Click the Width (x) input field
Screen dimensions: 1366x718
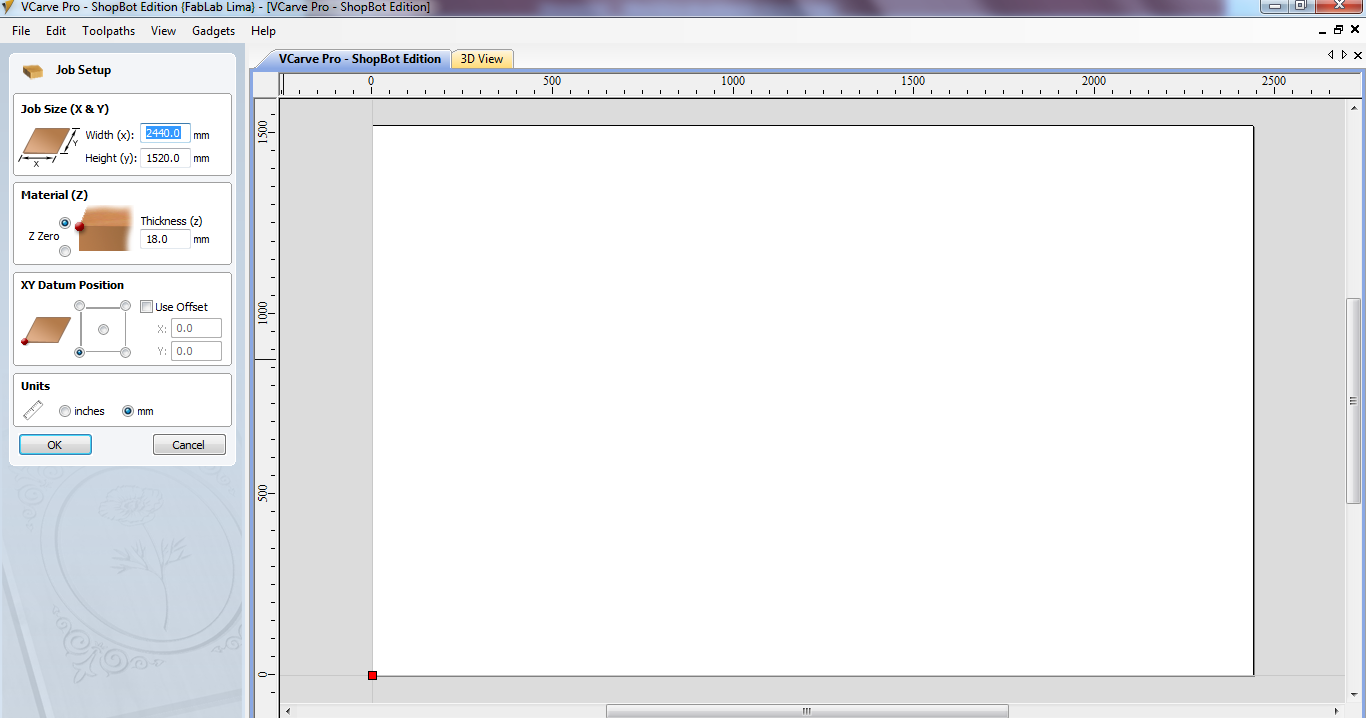[x=165, y=133]
